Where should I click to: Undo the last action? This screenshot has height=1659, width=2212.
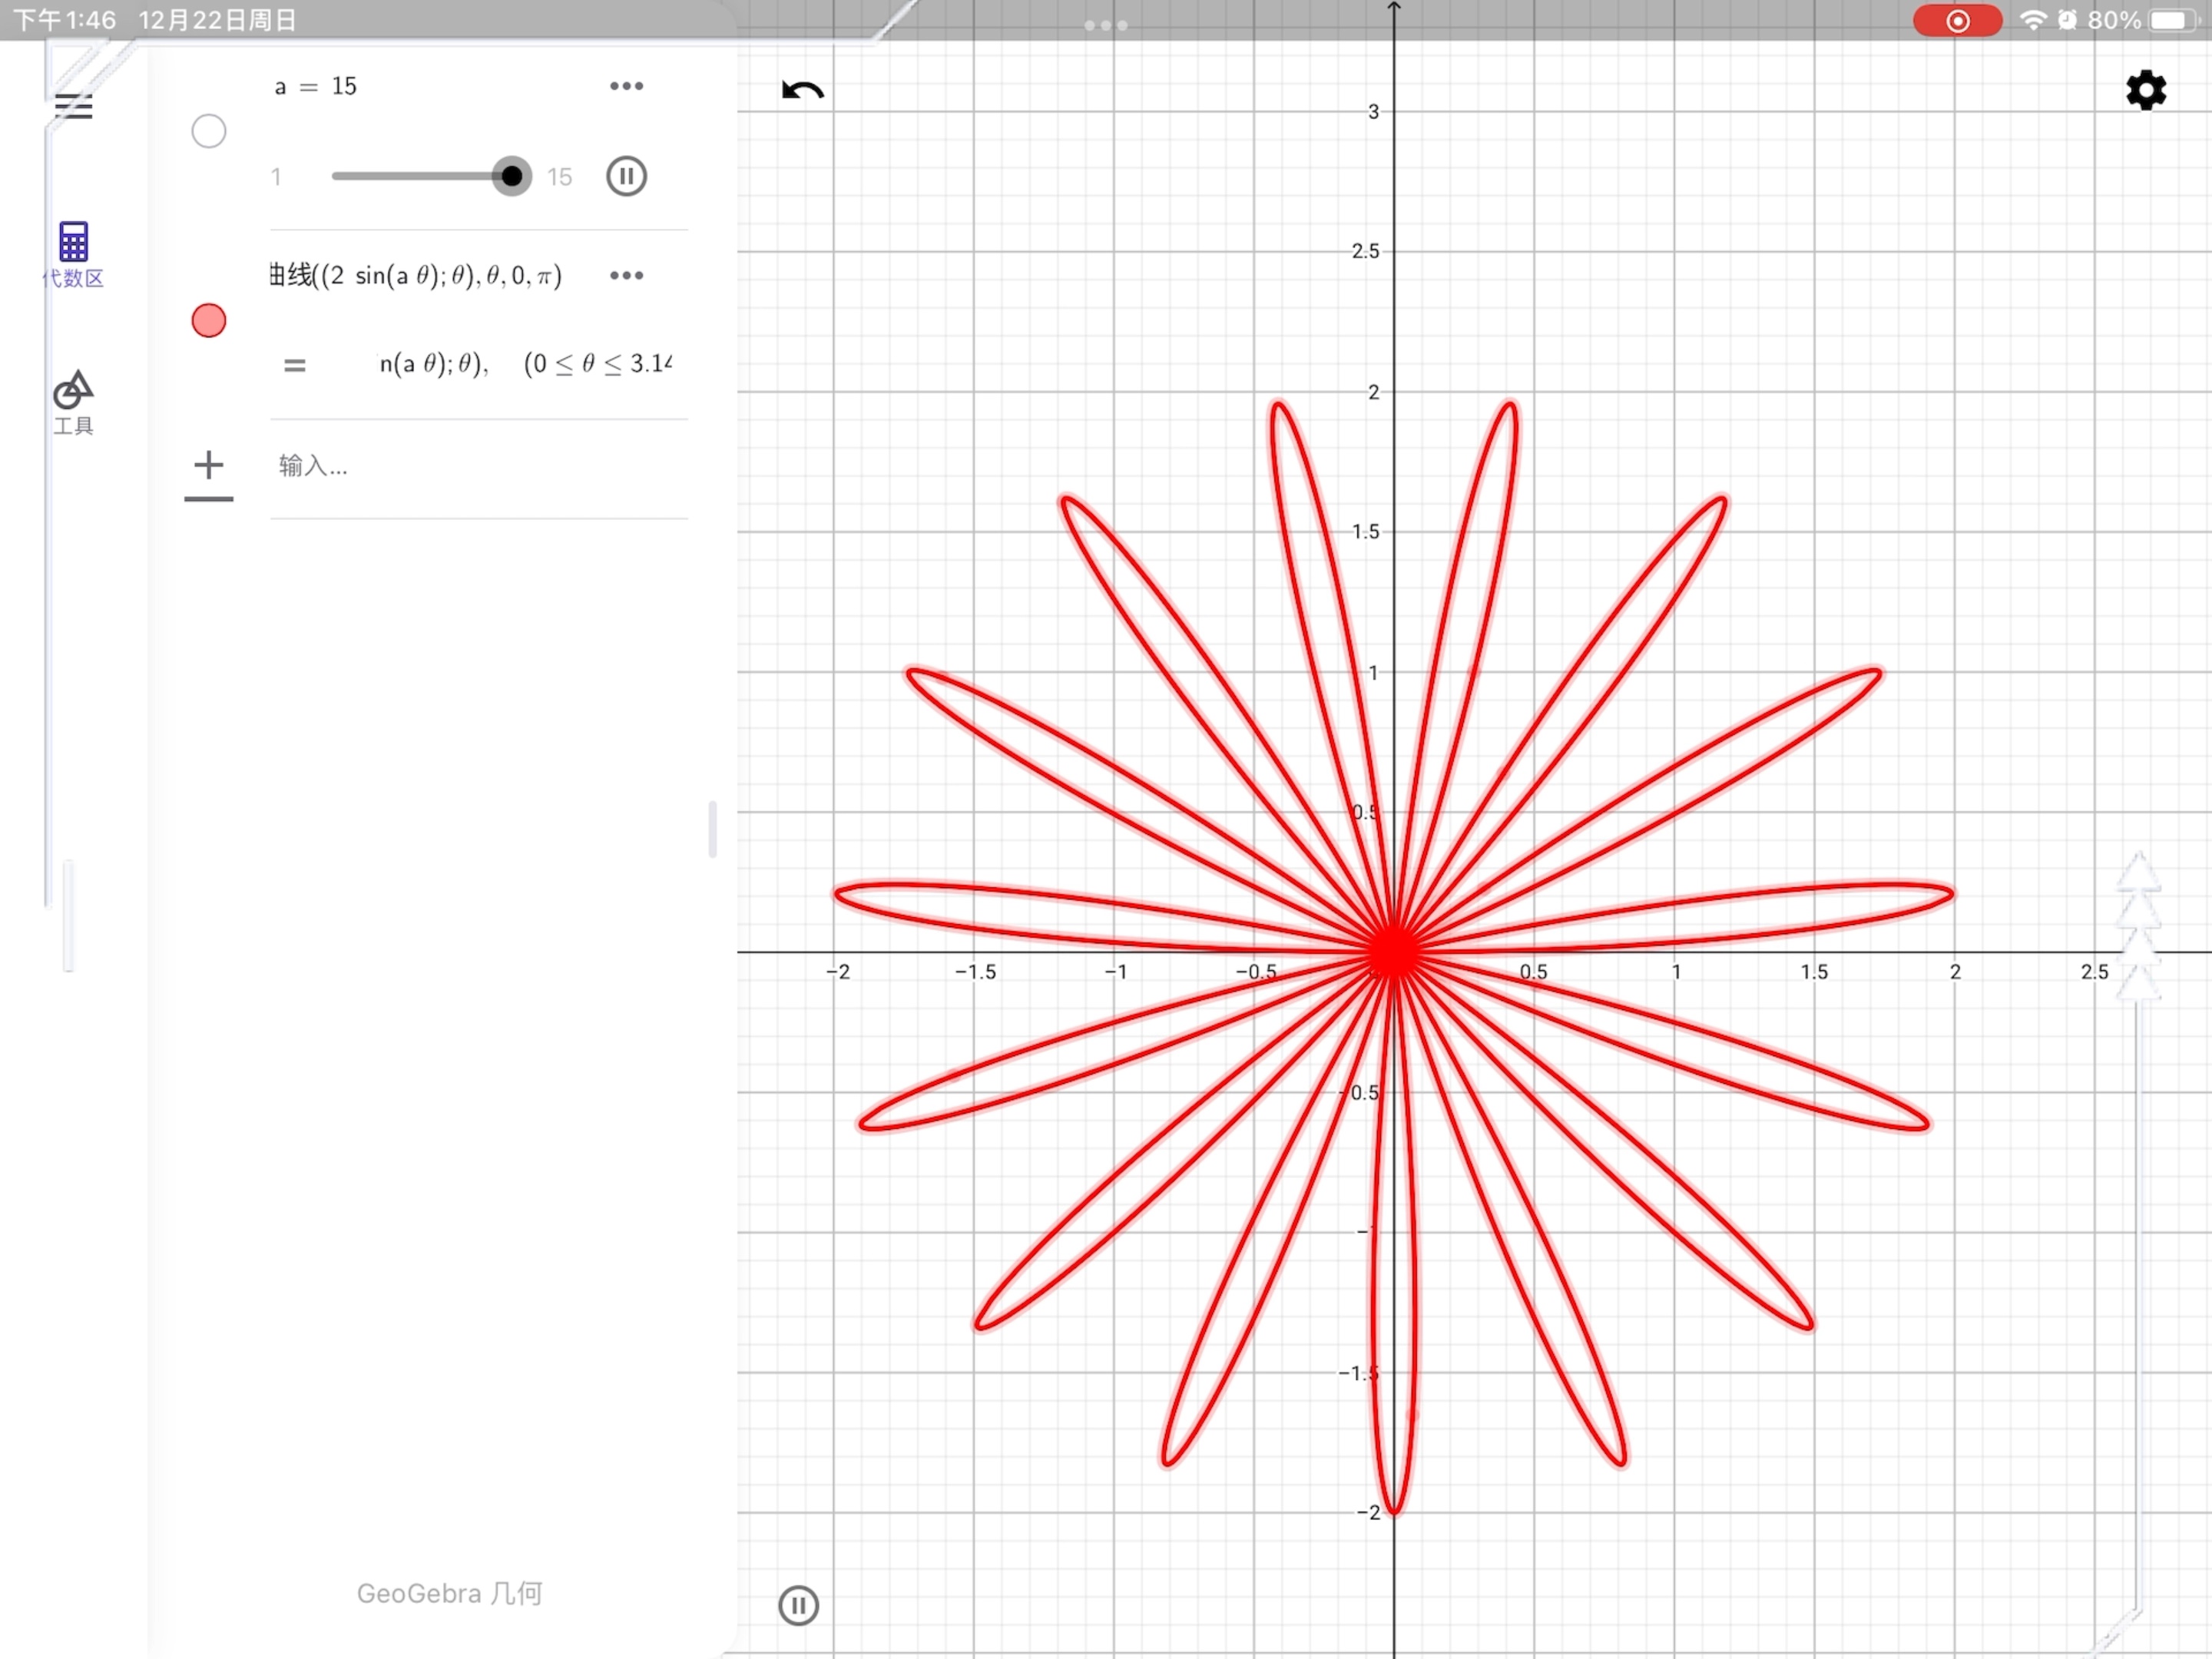point(803,91)
